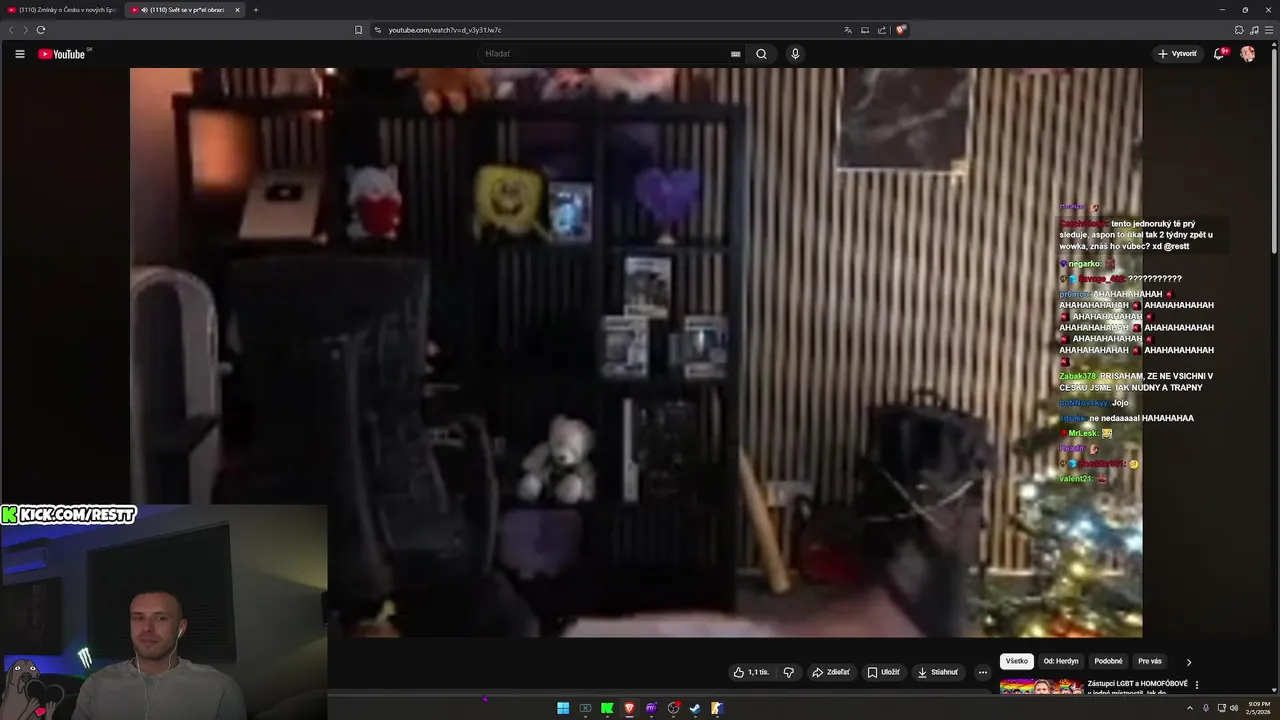The width and height of the screenshot is (1280, 720).
Task: Expand more filter chips with right chevron
Action: 1188,661
